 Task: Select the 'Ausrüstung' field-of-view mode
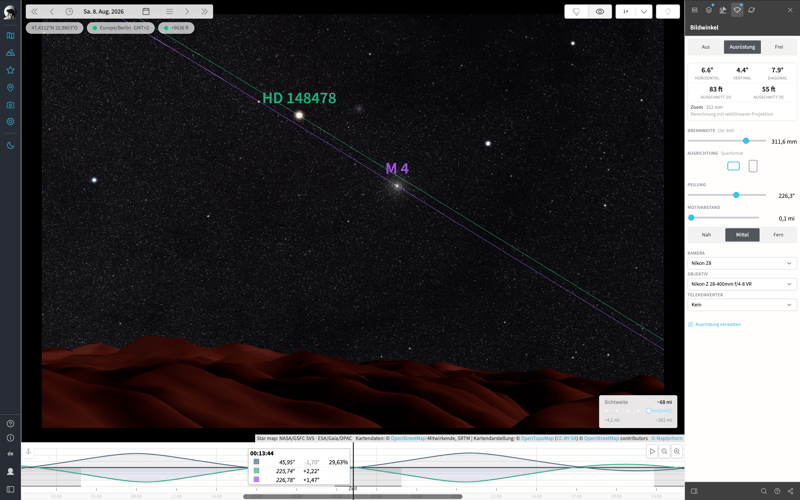742,47
